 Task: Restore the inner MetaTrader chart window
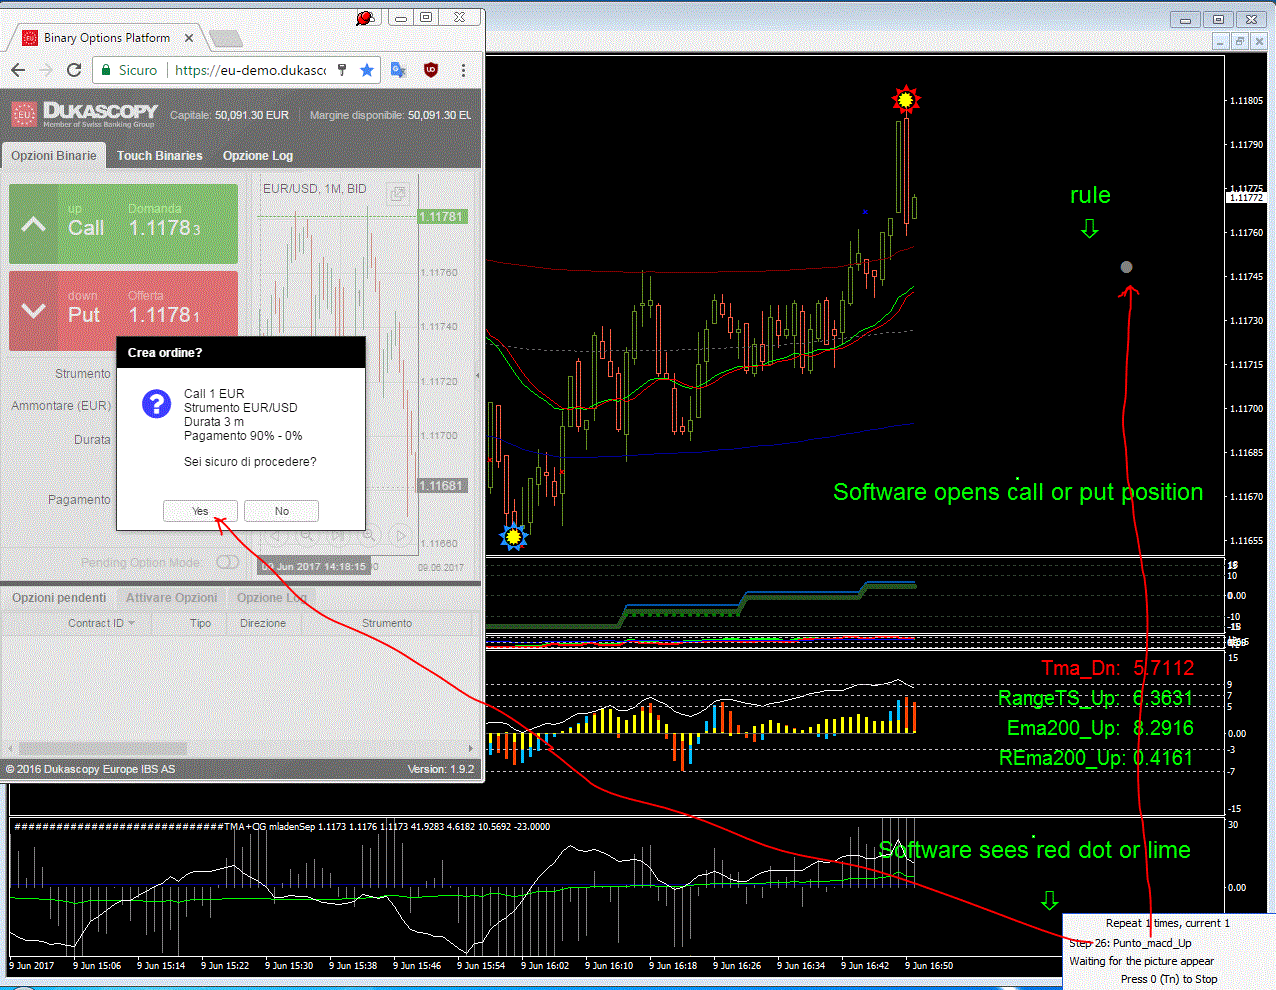click(x=1239, y=41)
